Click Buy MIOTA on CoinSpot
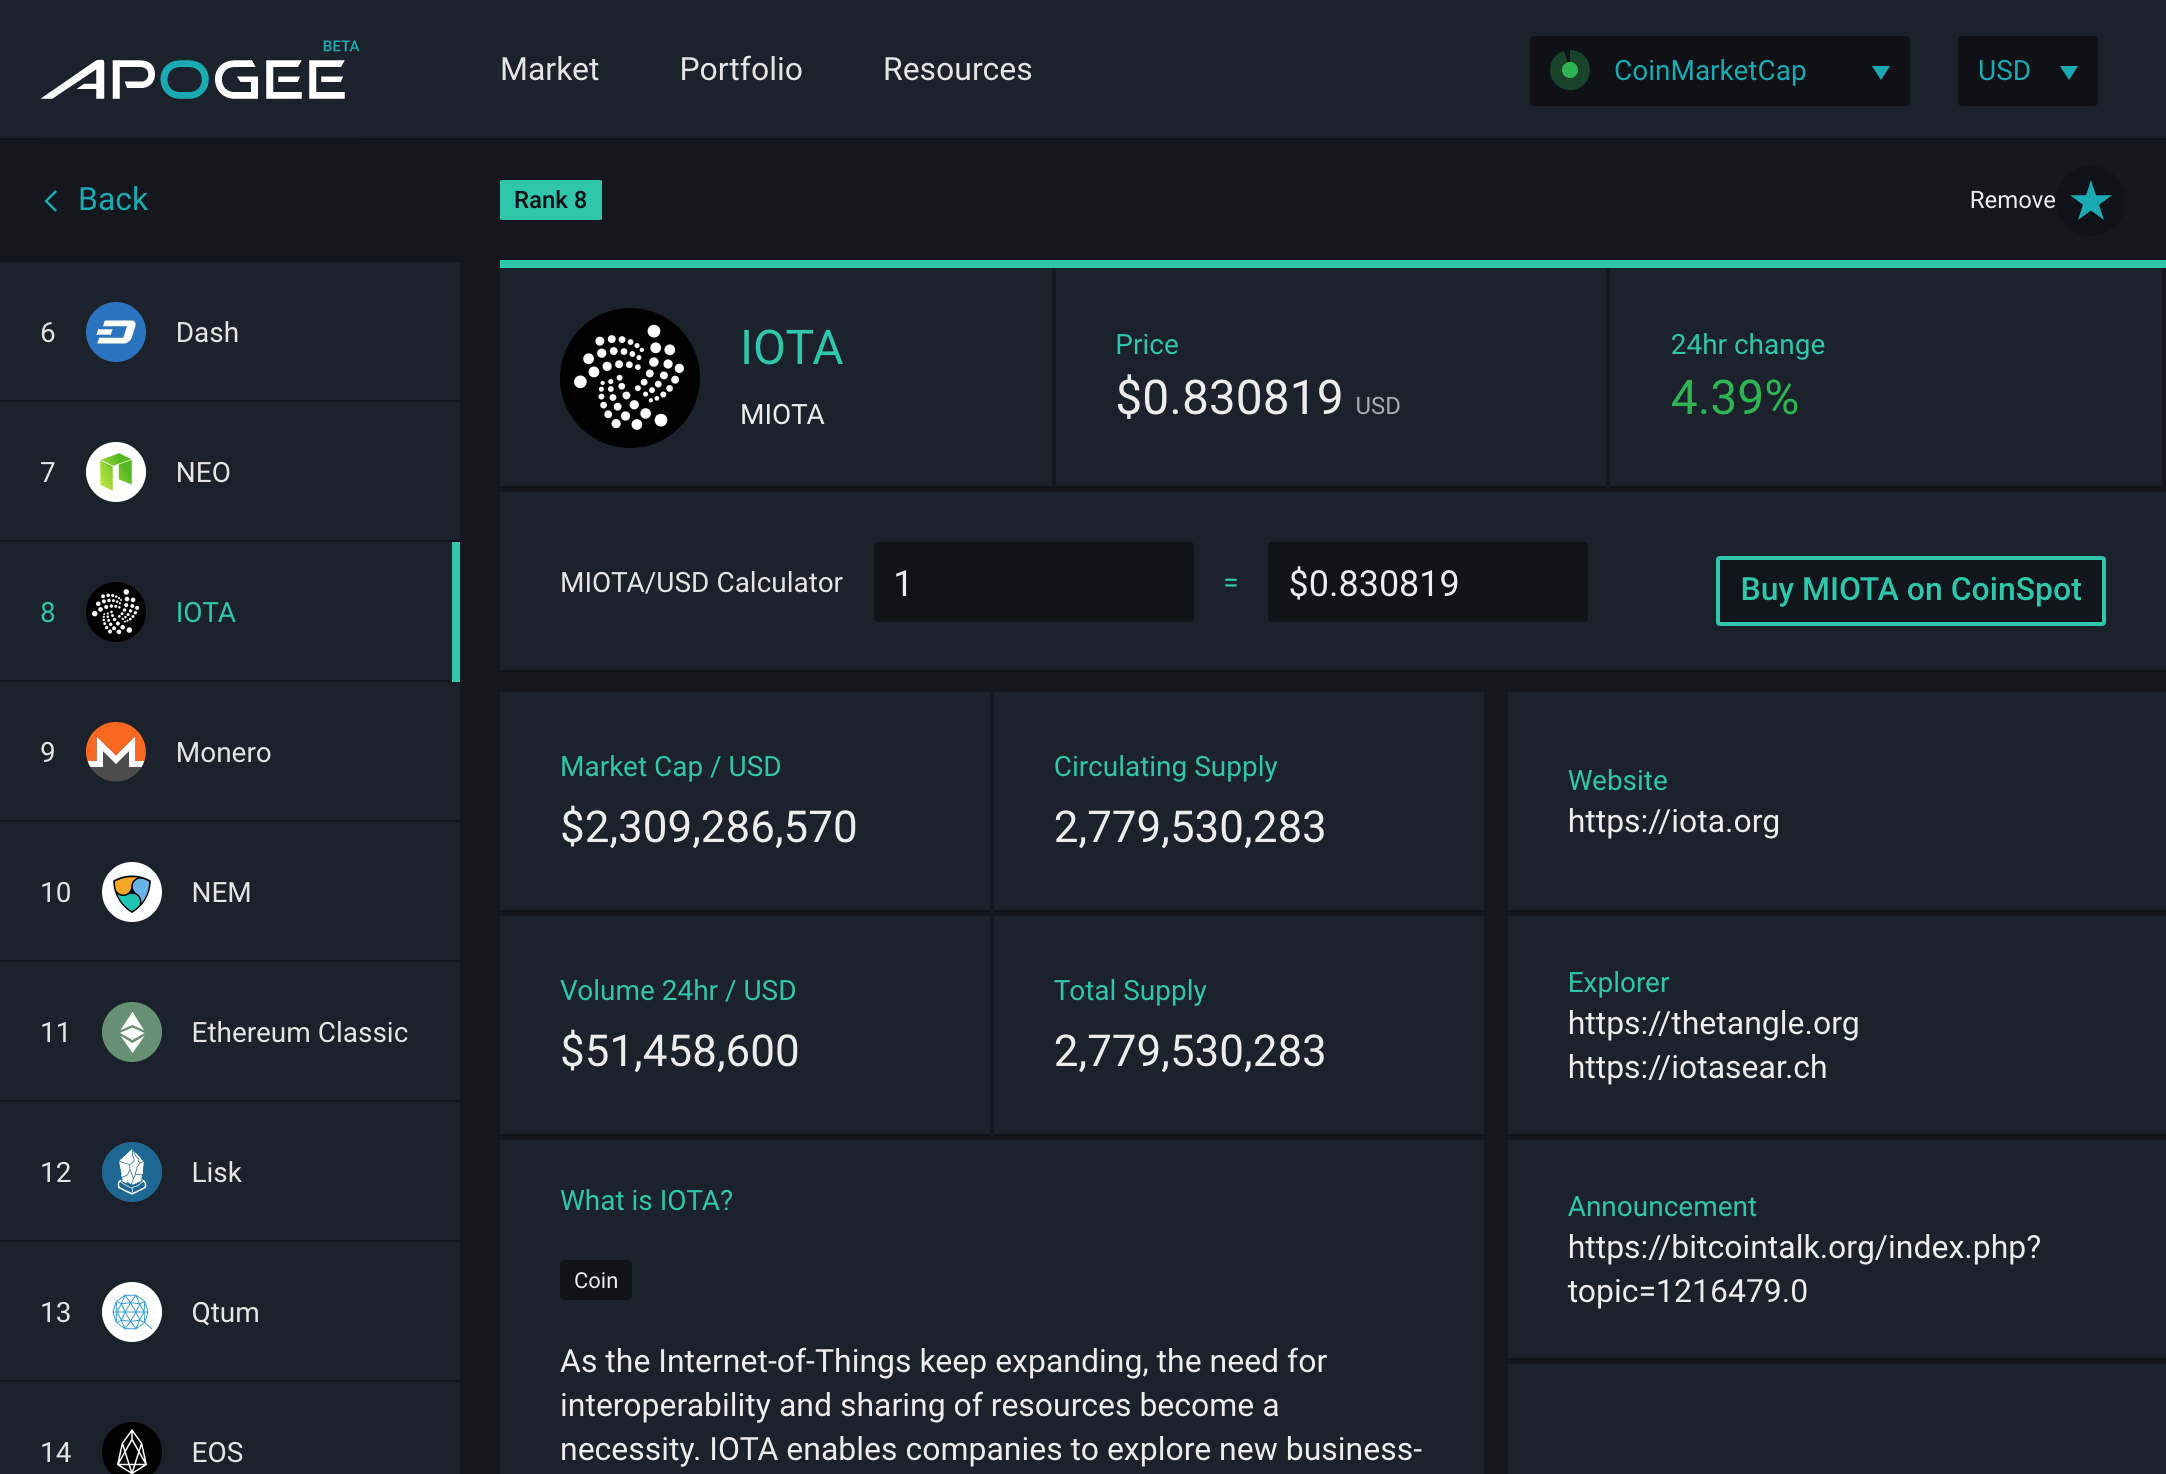Screen dimensions: 2166x1474 [1909, 590]
